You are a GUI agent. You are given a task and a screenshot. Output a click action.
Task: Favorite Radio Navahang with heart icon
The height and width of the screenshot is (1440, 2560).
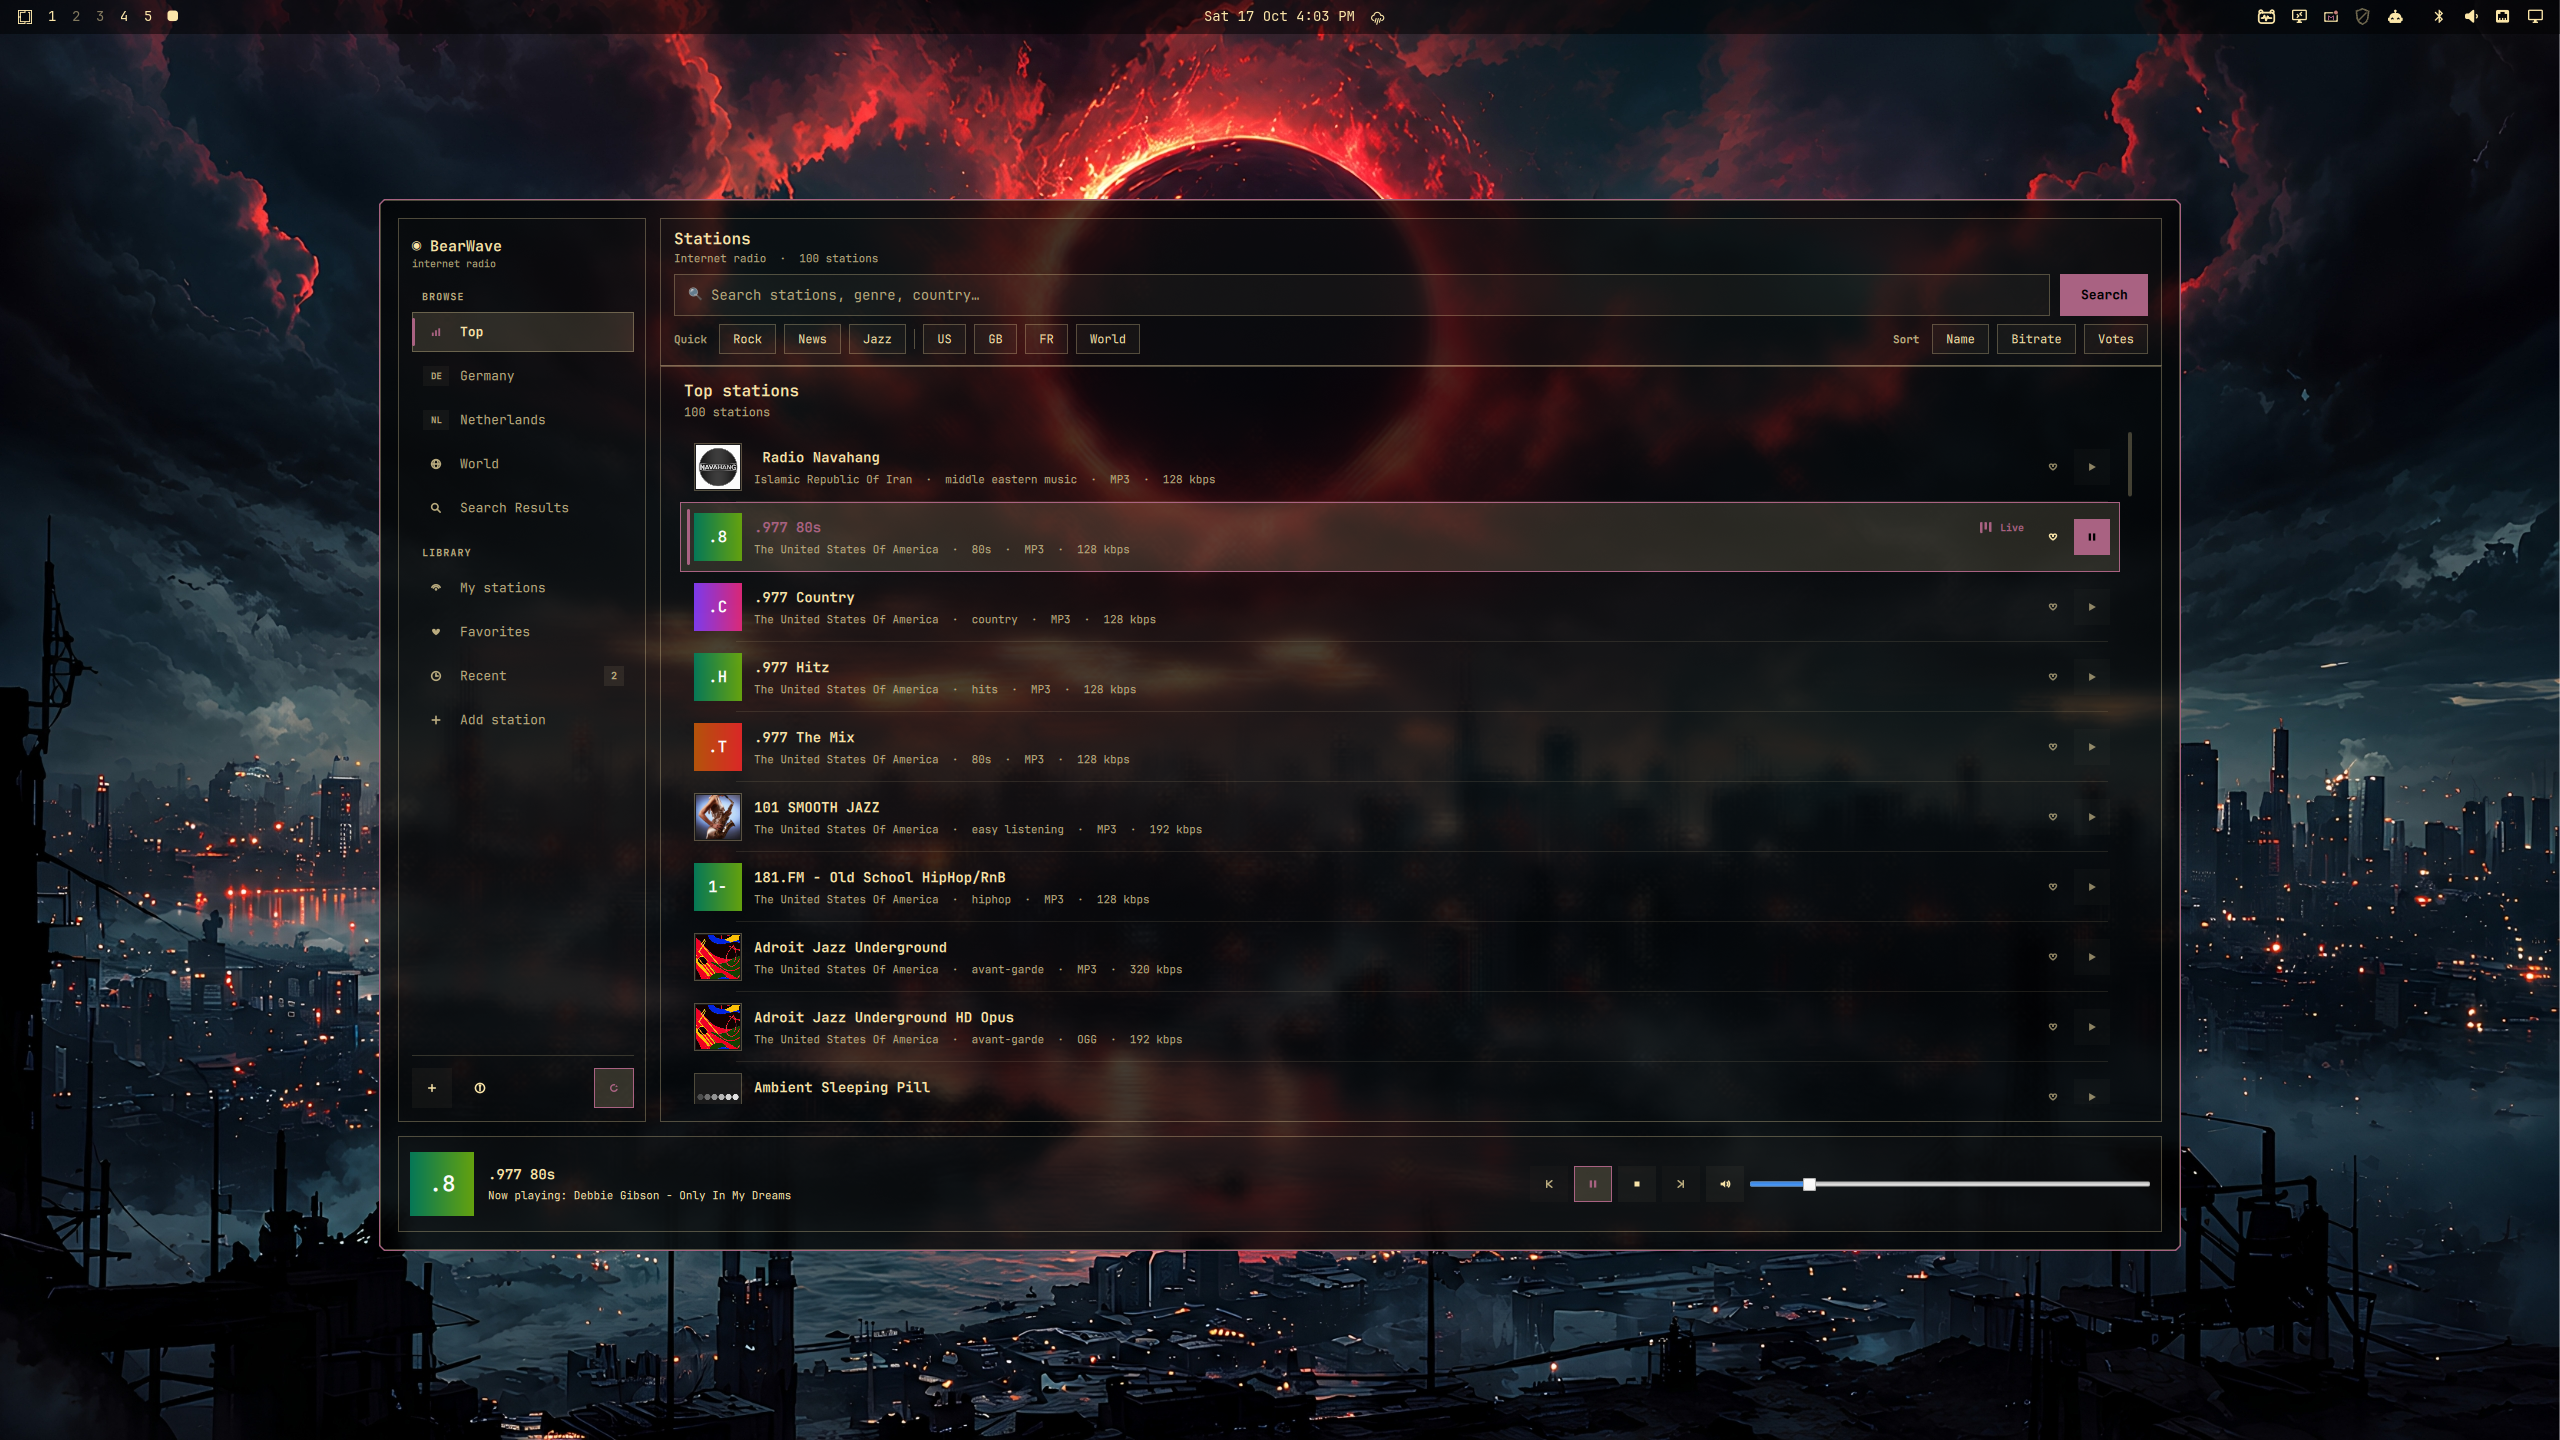(2053, 467)
